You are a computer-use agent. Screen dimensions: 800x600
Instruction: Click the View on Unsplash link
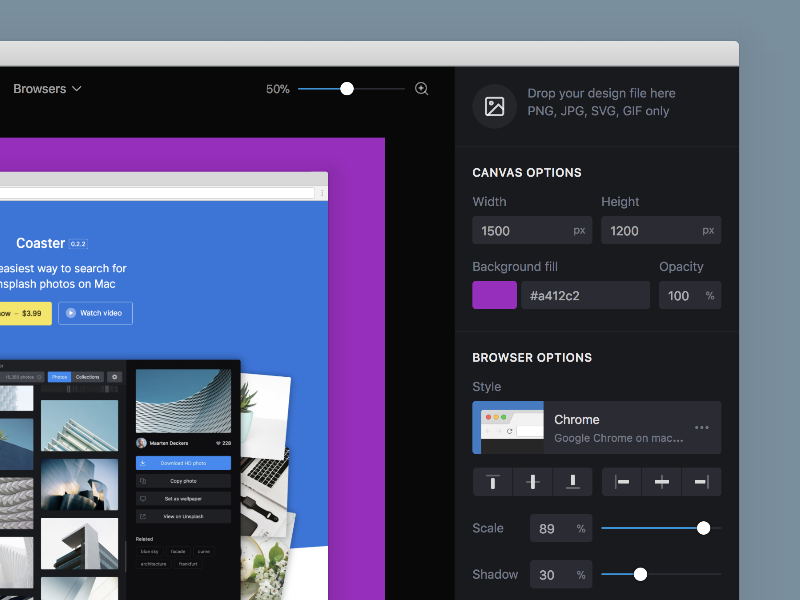tap(184, 516)
